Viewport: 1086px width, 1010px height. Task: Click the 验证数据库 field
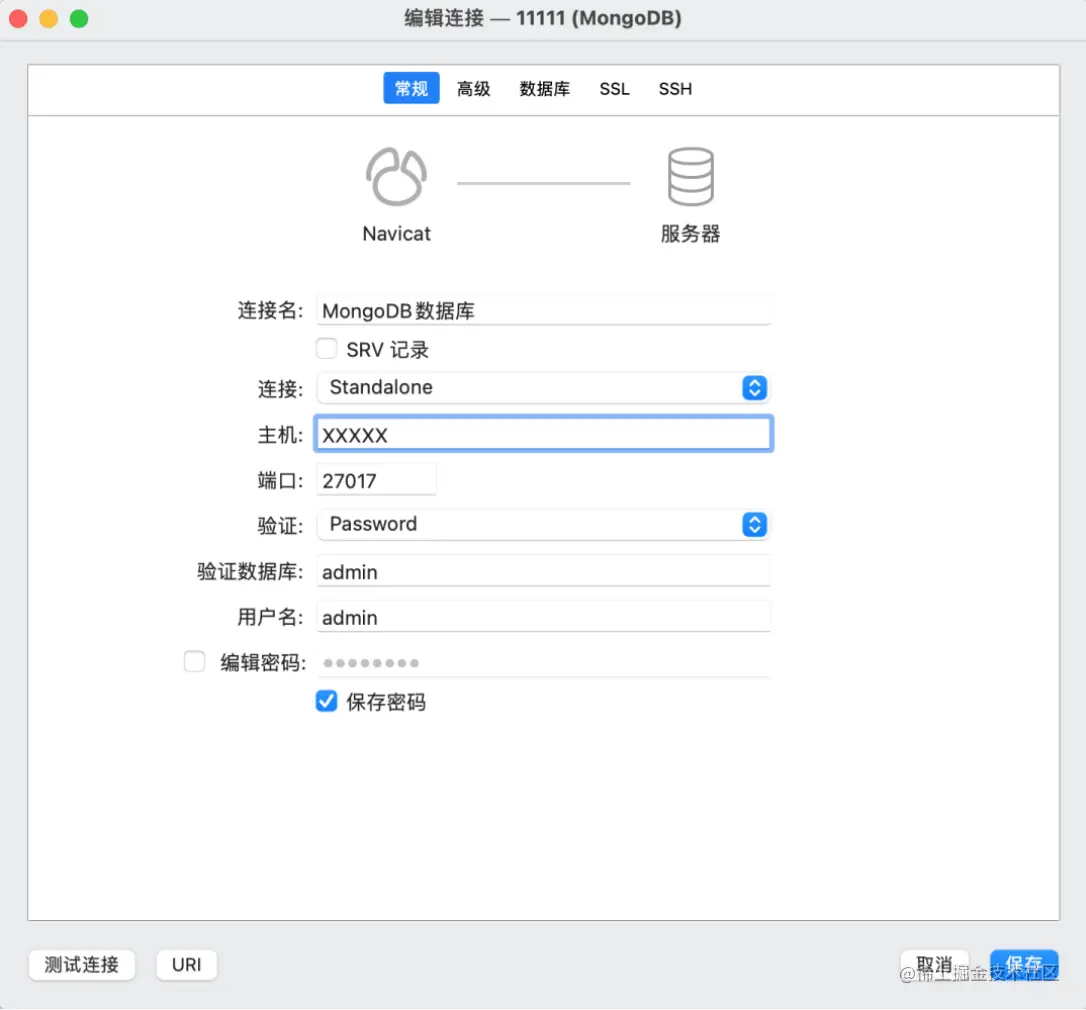[543, 572]
